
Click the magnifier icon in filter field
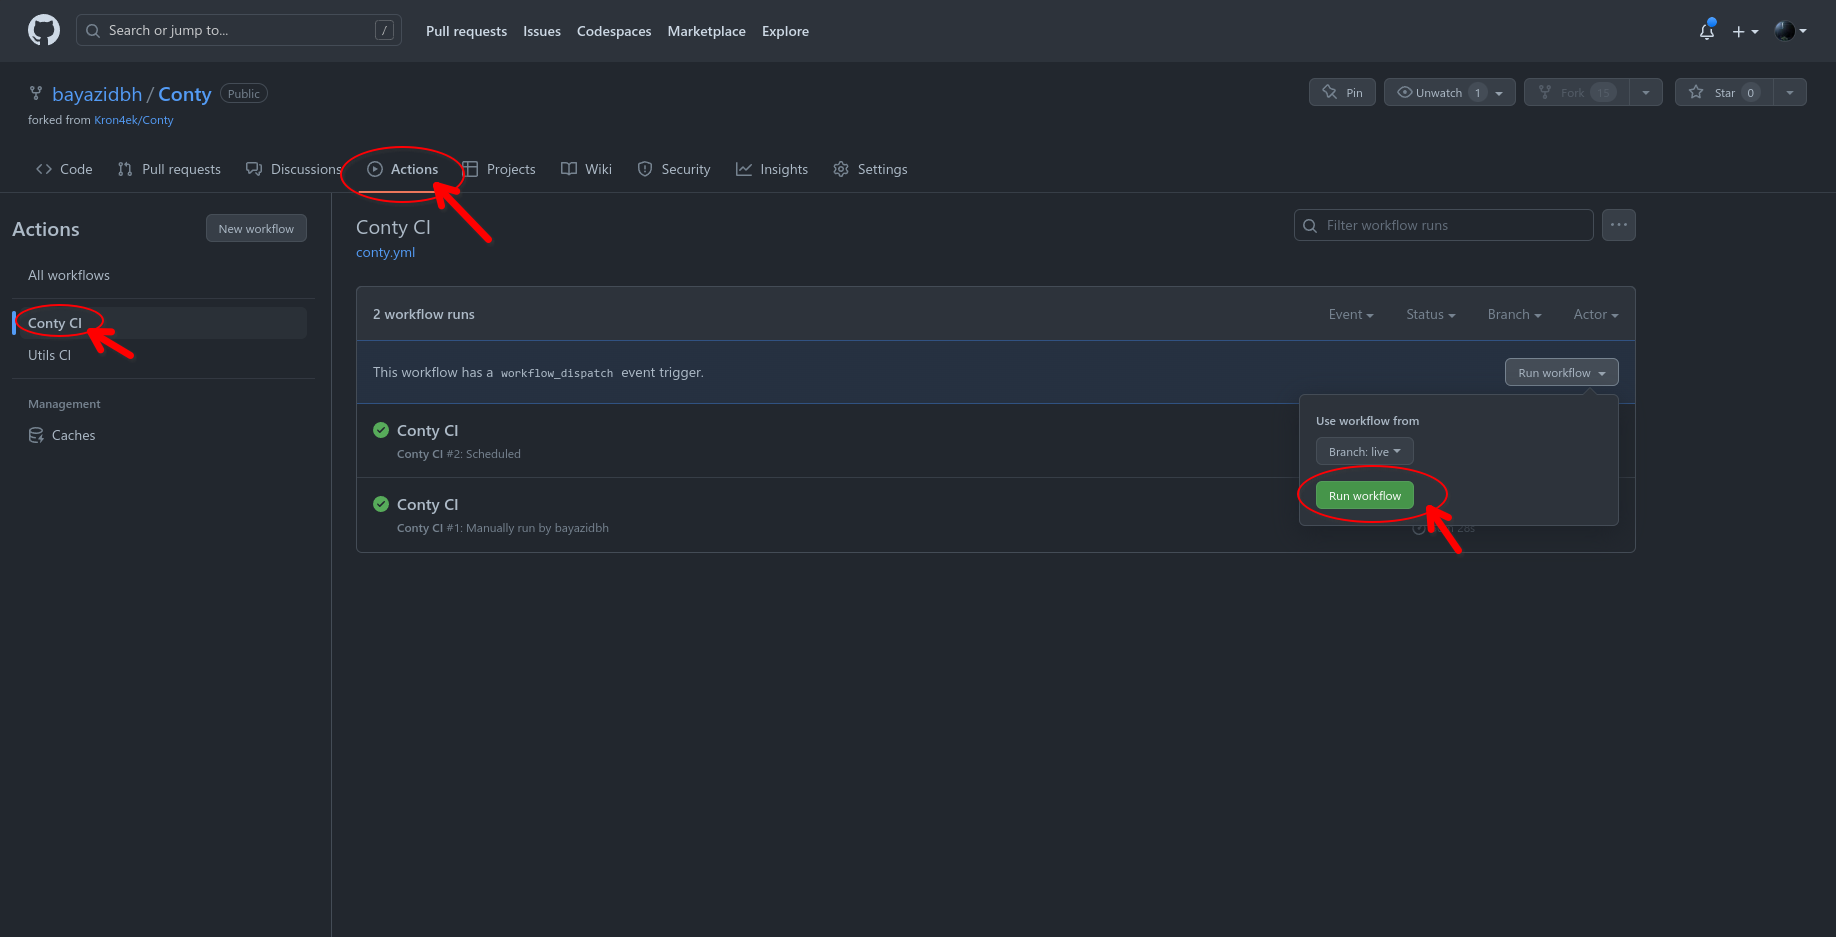1310,226
